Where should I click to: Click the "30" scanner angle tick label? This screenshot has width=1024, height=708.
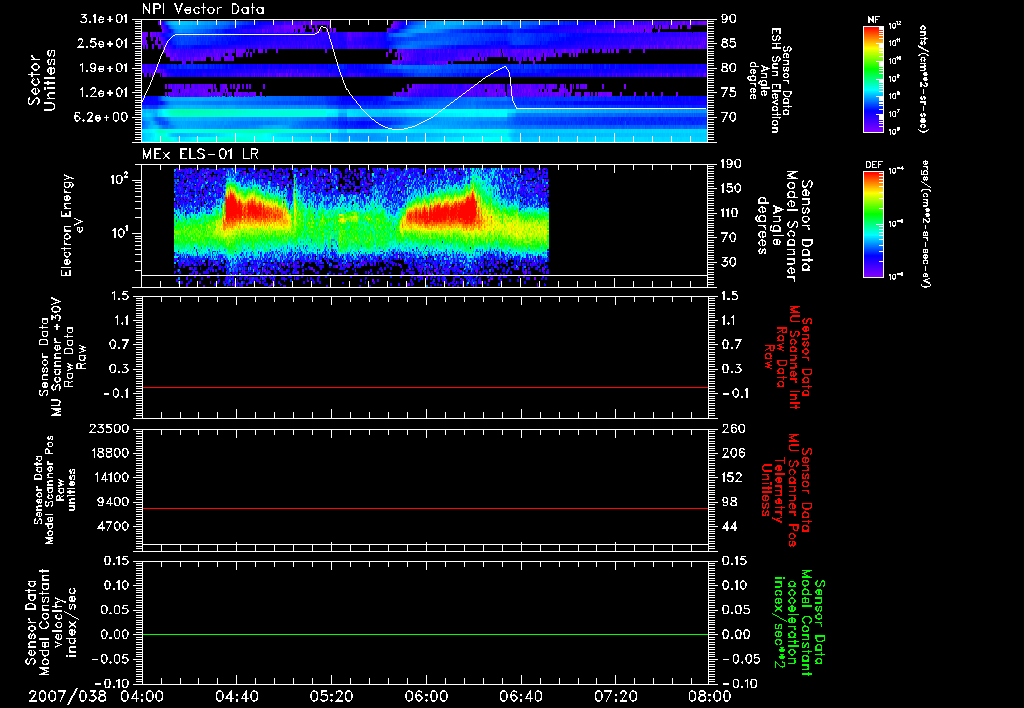pyautogui.click(x=729, y=262)
